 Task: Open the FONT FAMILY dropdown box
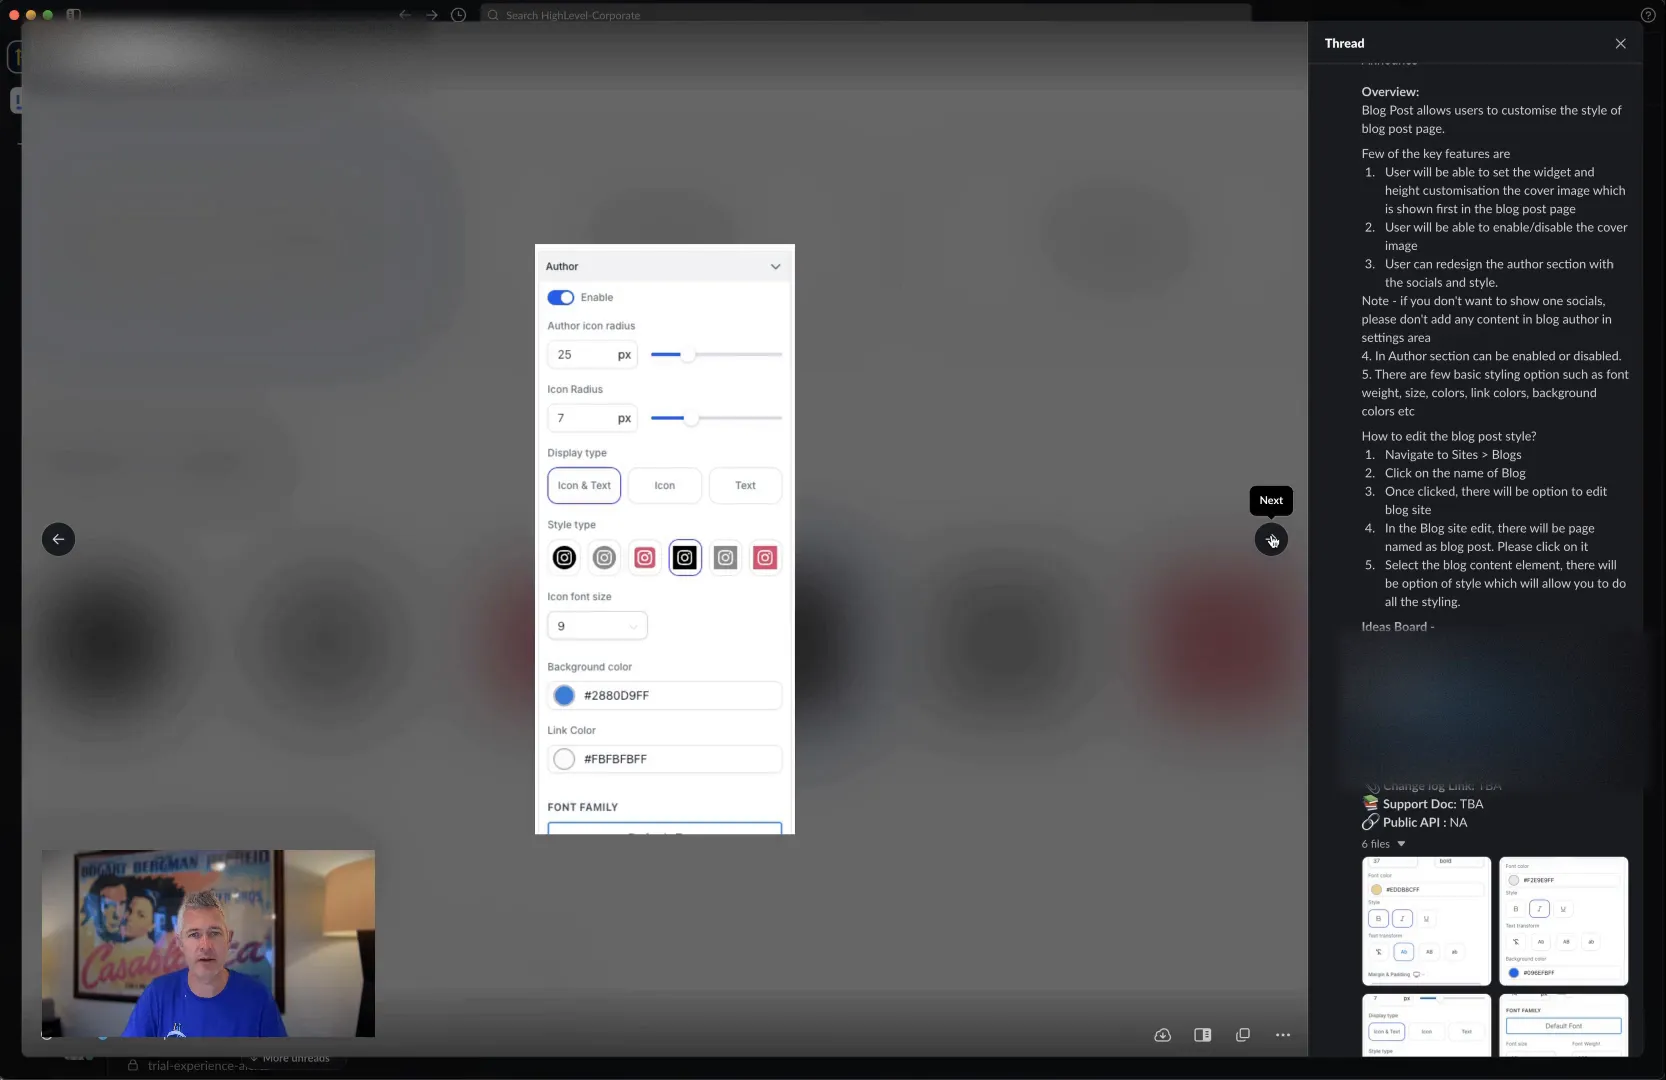click(x=665, y=828)
